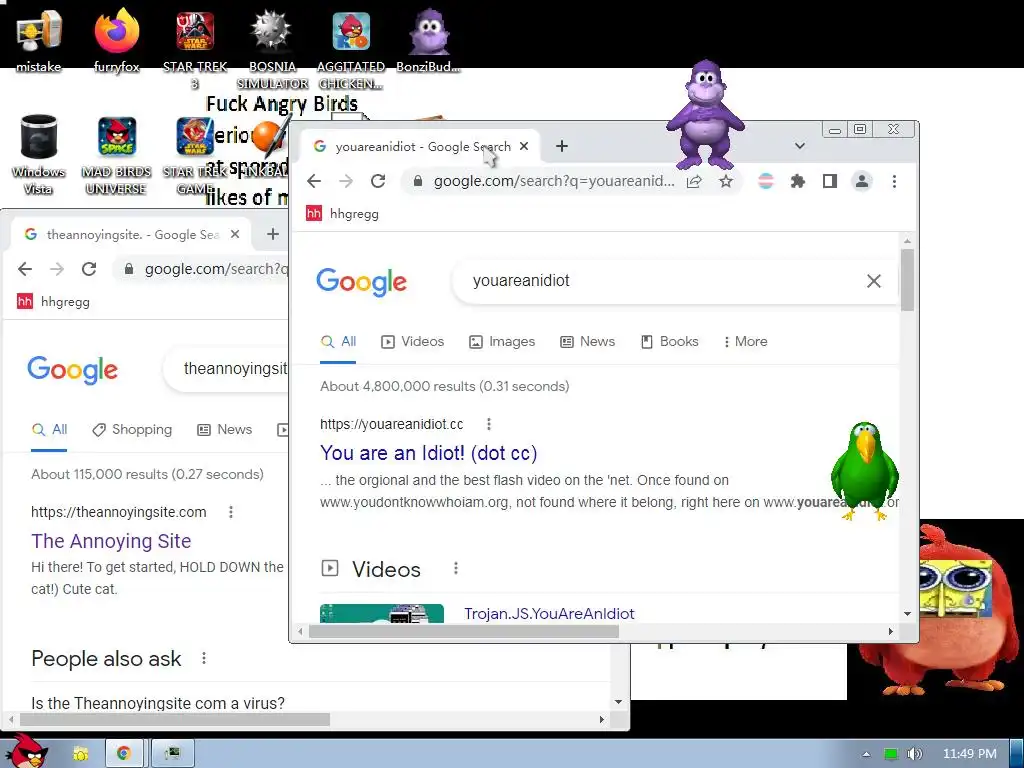Go back in the youareanidiot Chrome window
Image resolution: width=1024 pixels, height=768 pixels.
coord(314,181)
